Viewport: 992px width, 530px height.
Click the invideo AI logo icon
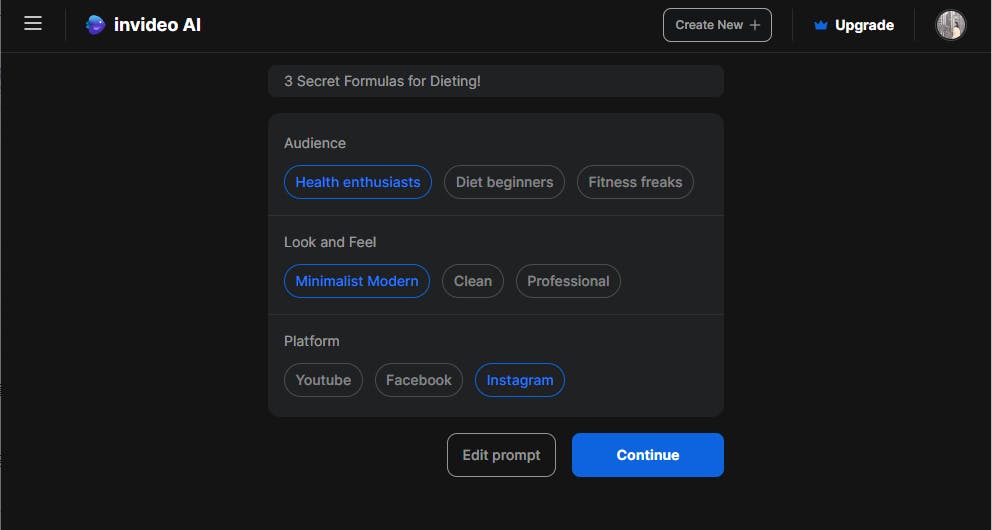coord(95,25)
